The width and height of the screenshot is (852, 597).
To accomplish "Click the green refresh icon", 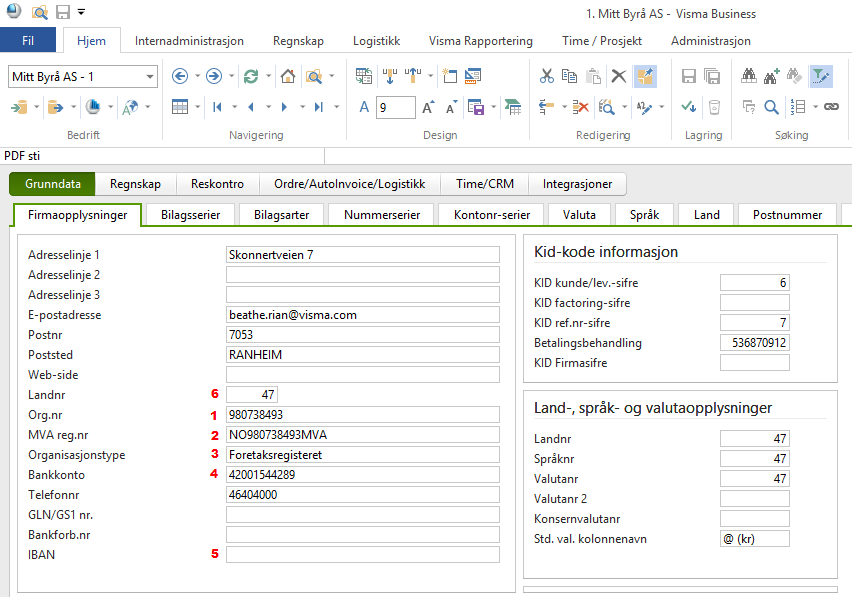I will click(251, 76).
